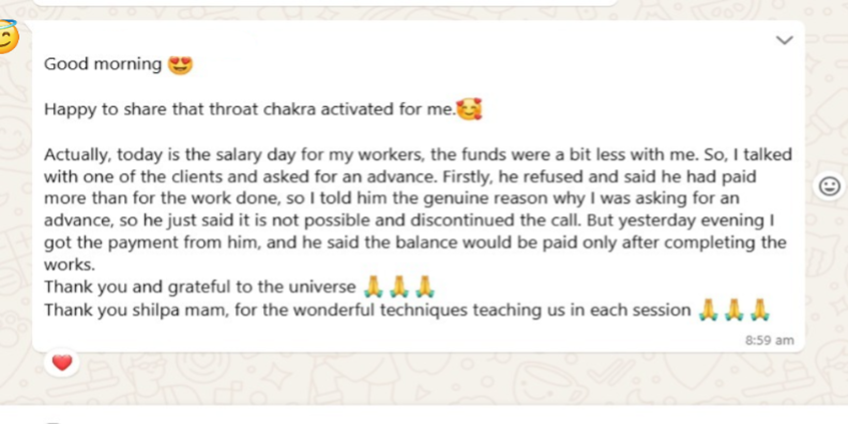The image size is (848, 424).
Task: Open the message options chevron menu
Action: click(785, 40)
